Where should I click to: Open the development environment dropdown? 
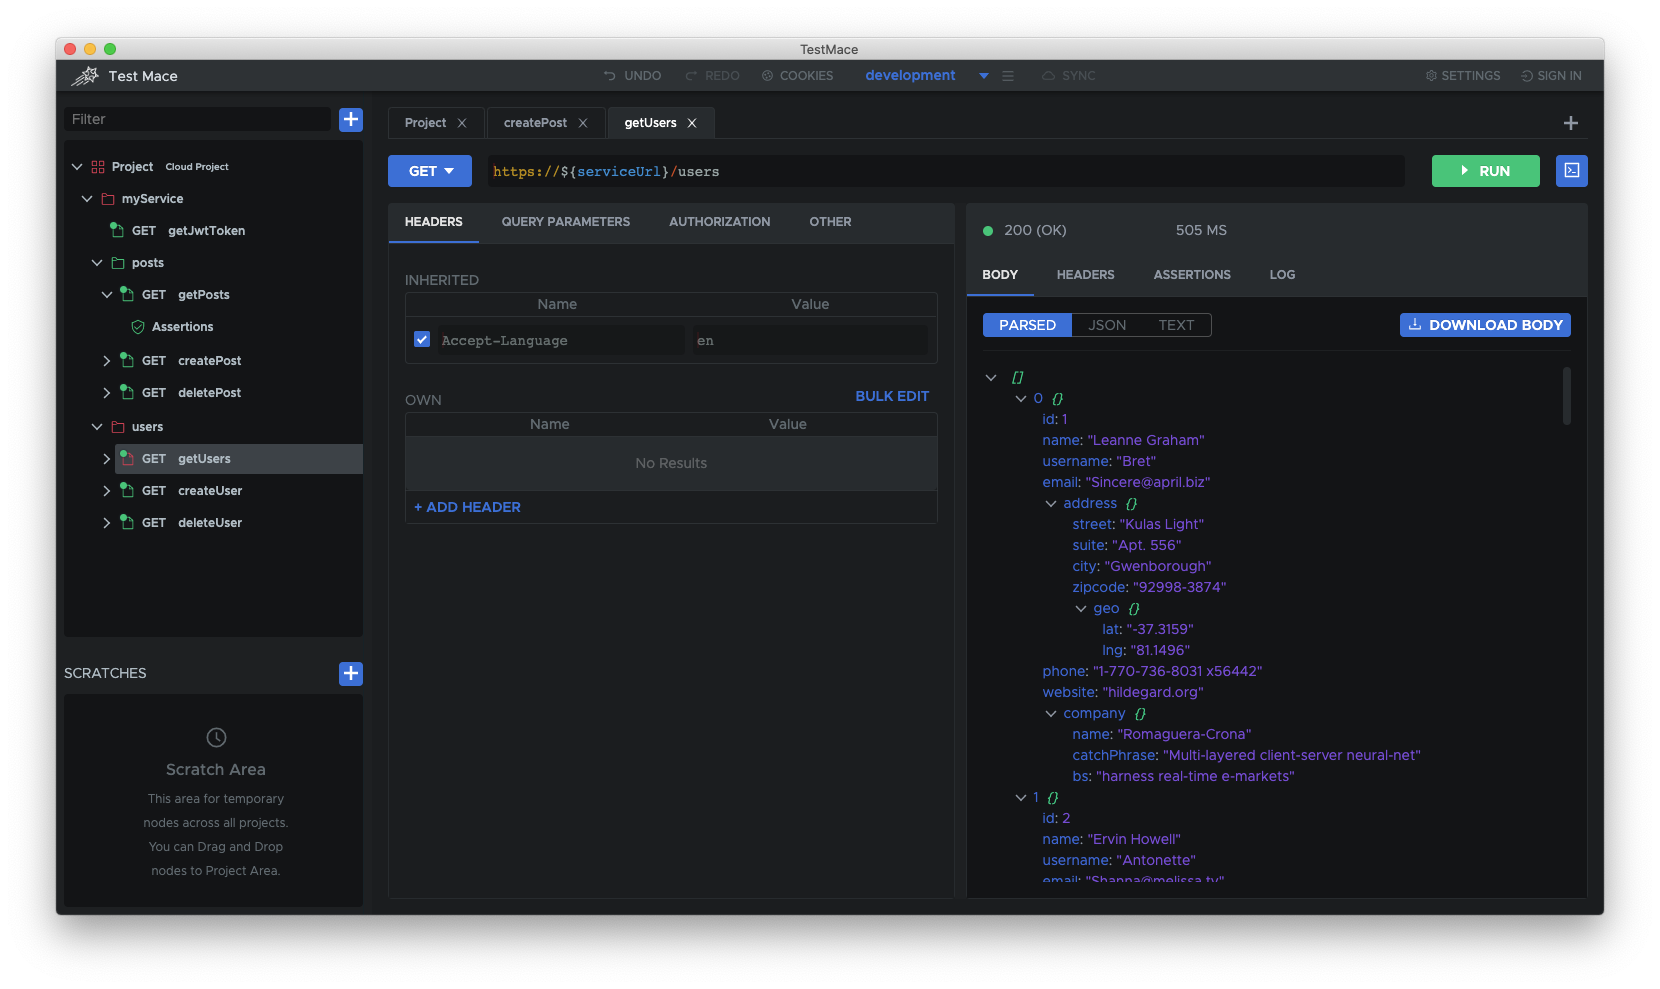tap(983, 76)
